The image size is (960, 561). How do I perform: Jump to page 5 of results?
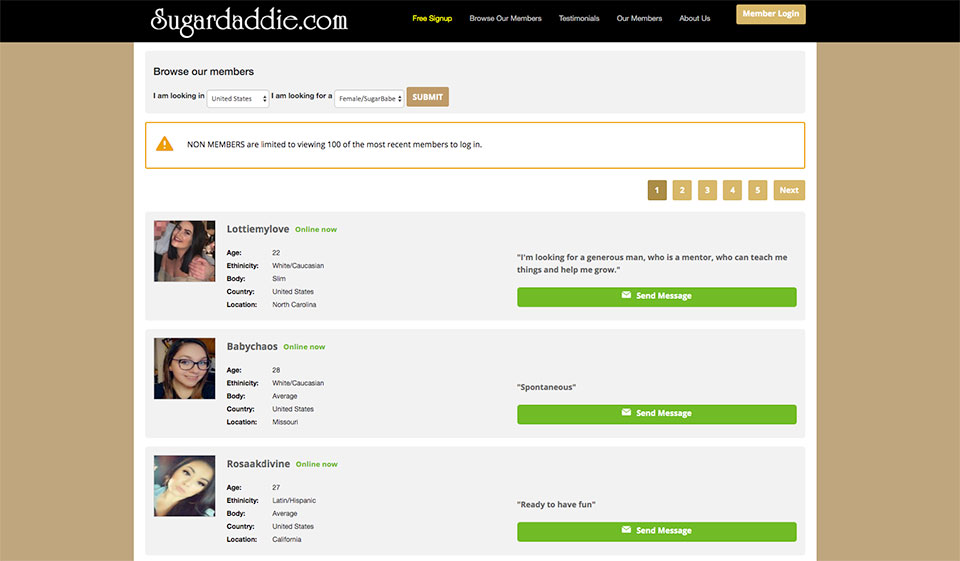758,190
